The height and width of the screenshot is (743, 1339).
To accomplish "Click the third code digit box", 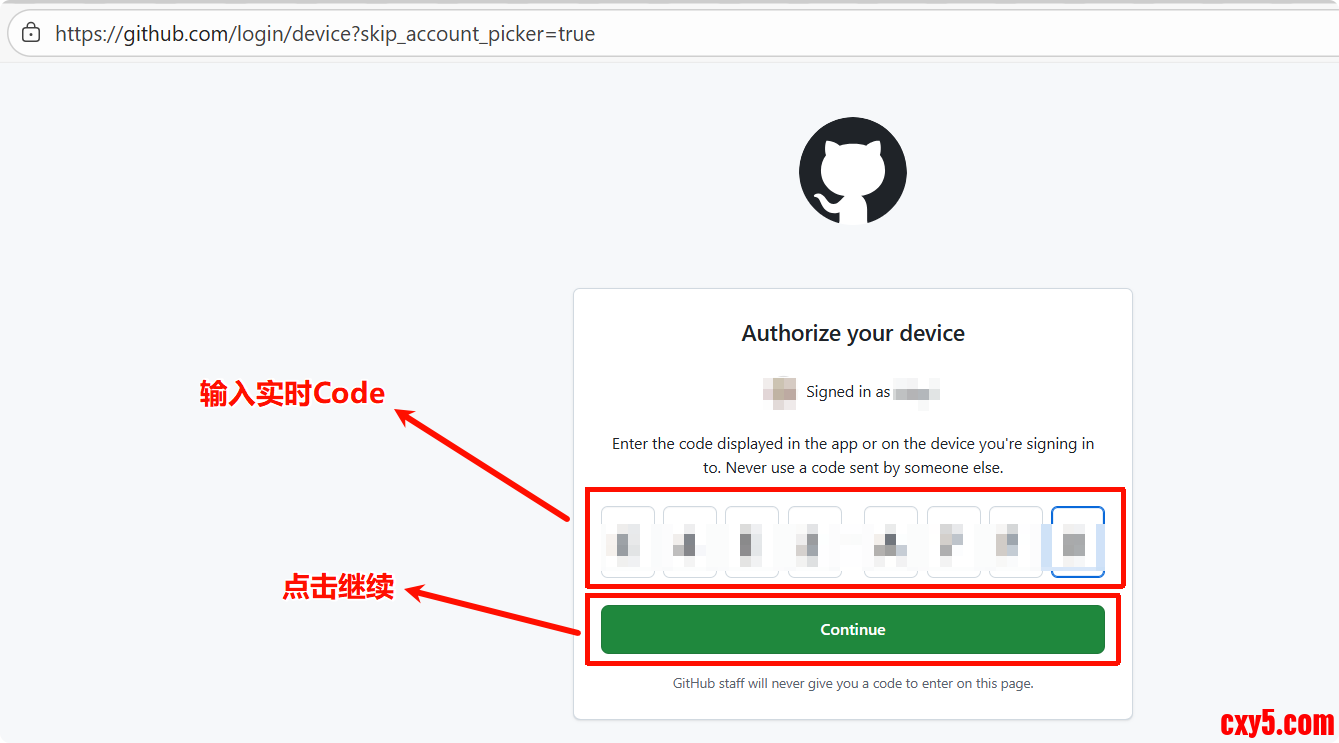I will click(x=752, y=542).
